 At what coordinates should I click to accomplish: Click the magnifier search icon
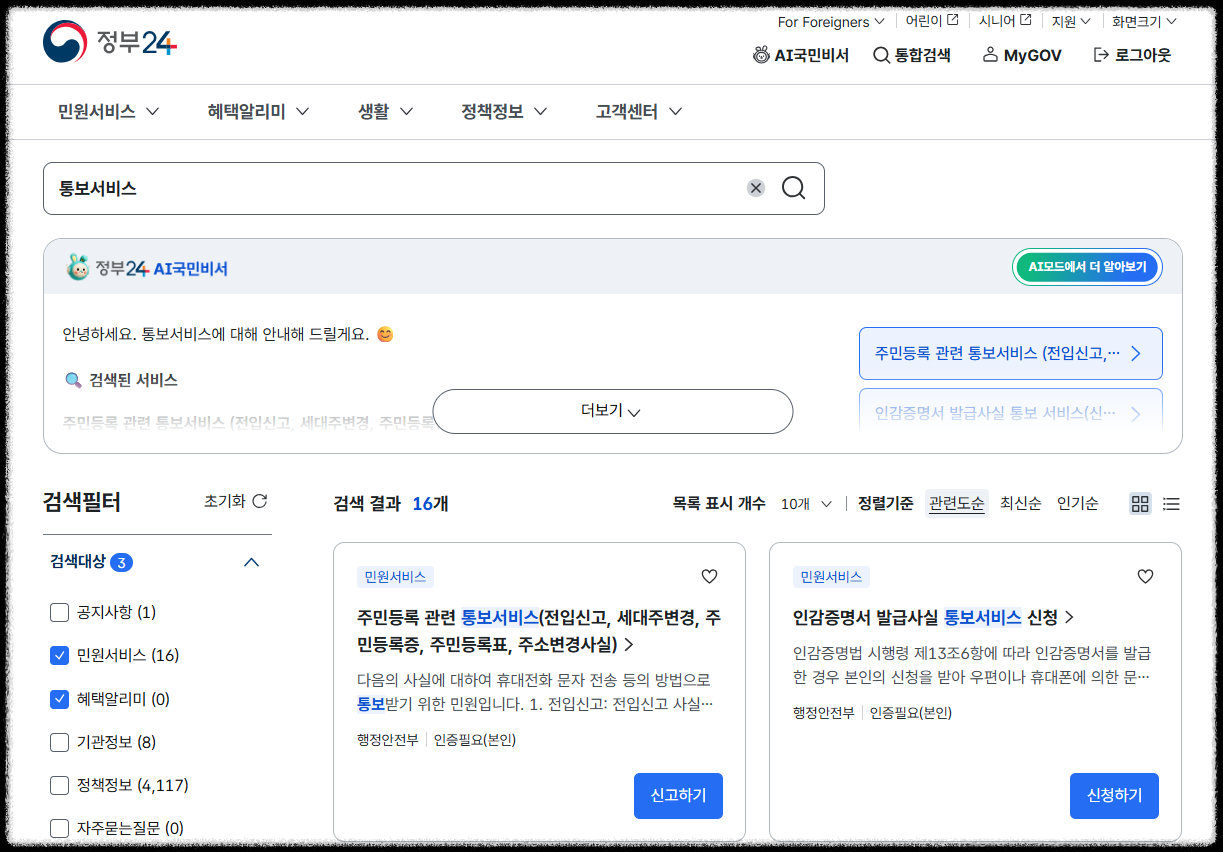point(794,188)
